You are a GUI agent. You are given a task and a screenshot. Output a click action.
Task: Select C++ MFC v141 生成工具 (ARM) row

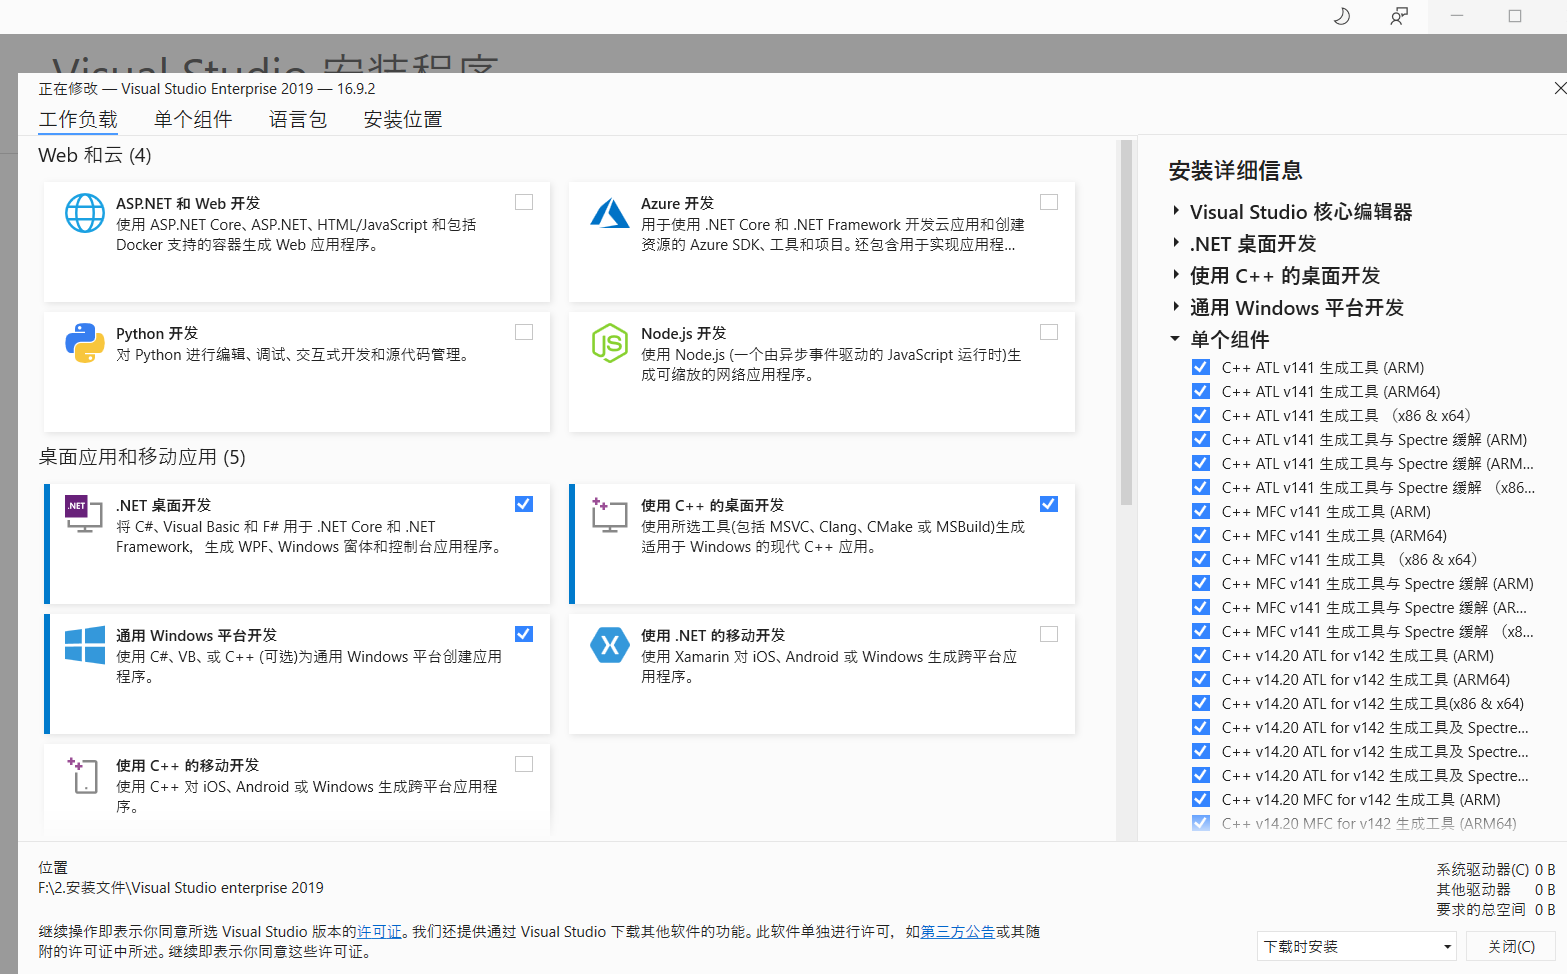[x=1326, y=511]
